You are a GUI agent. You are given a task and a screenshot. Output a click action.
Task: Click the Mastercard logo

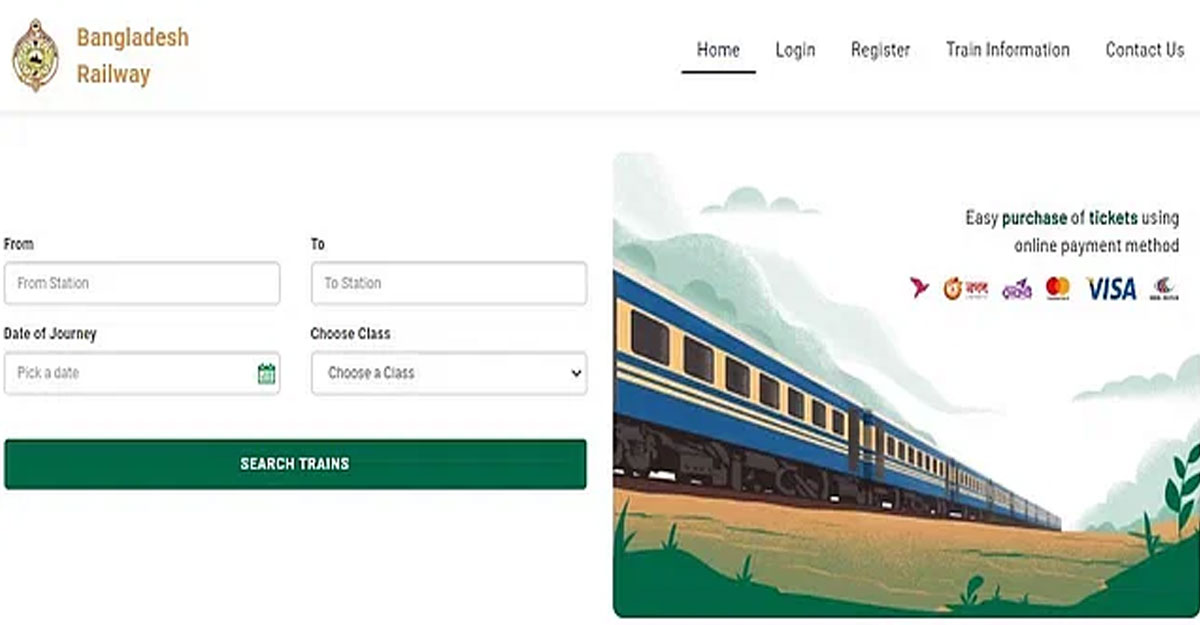(x=1058, y=289)
